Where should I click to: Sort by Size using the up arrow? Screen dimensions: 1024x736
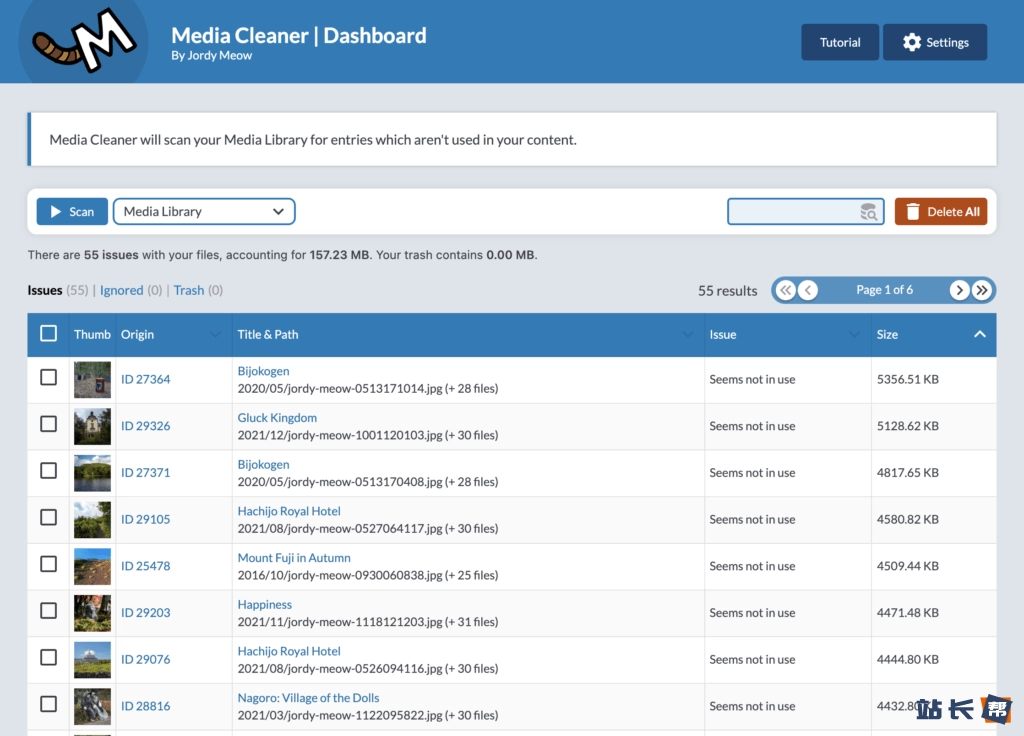980,334
